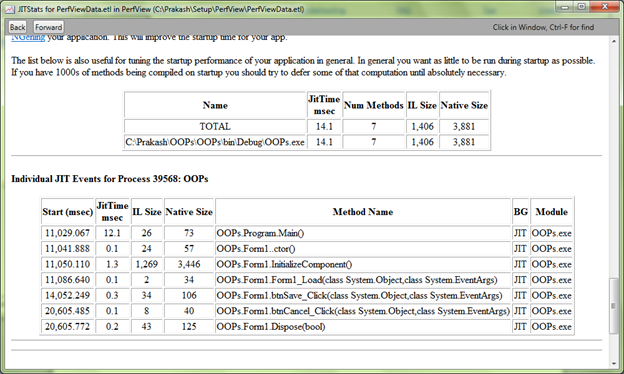
Task: Click the scrollbar down arrow
Action: [x=614, y=363]
